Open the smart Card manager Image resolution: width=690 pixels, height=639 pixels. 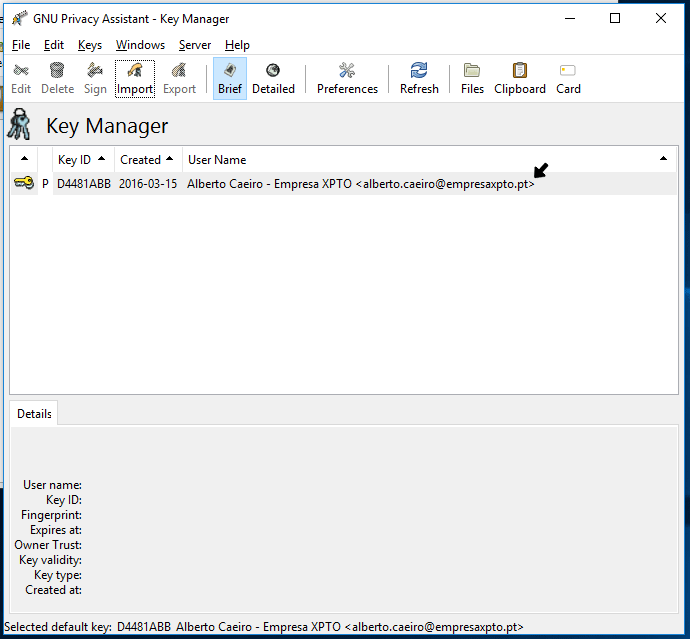click(x=568, y=78)
